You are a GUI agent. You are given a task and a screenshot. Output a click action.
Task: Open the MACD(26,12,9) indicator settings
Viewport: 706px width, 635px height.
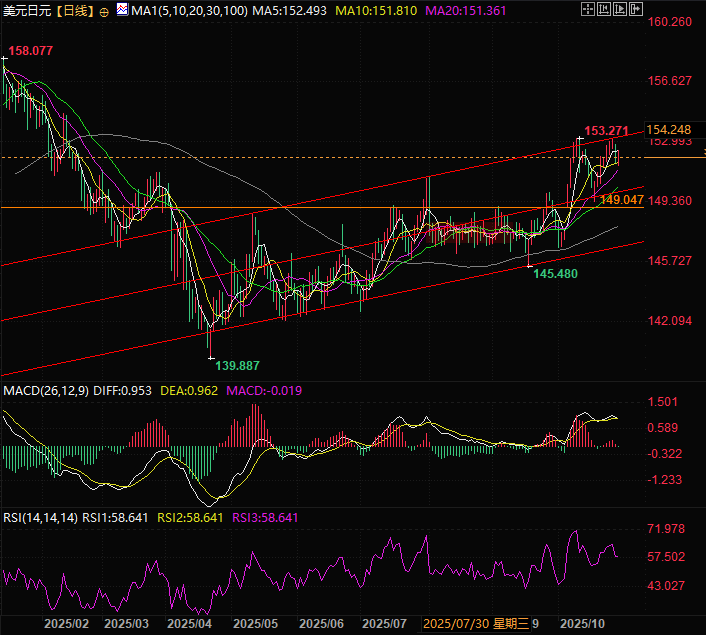click(x=45, y=390)
